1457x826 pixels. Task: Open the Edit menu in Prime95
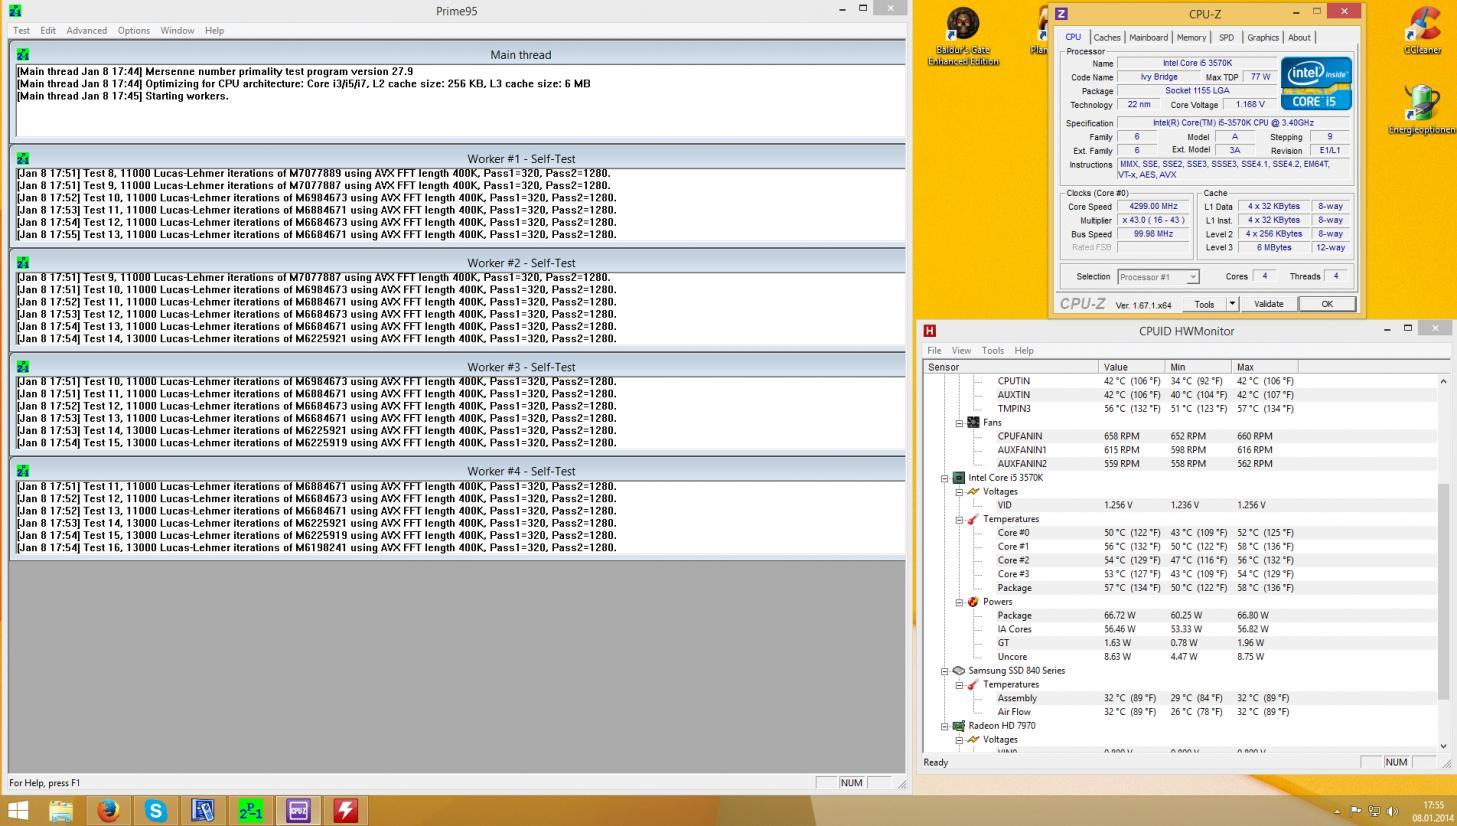[x=48, y=30]
